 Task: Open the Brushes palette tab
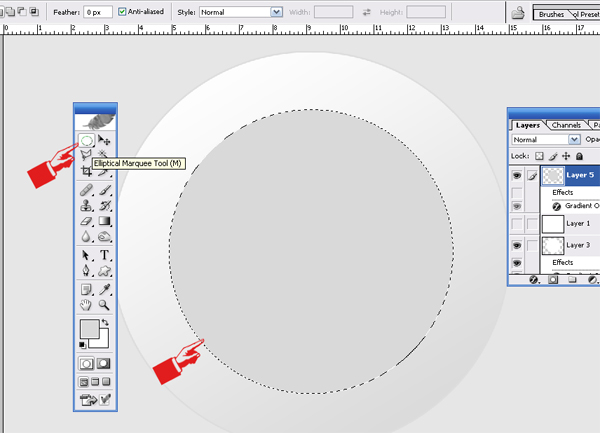click(551, 15)
